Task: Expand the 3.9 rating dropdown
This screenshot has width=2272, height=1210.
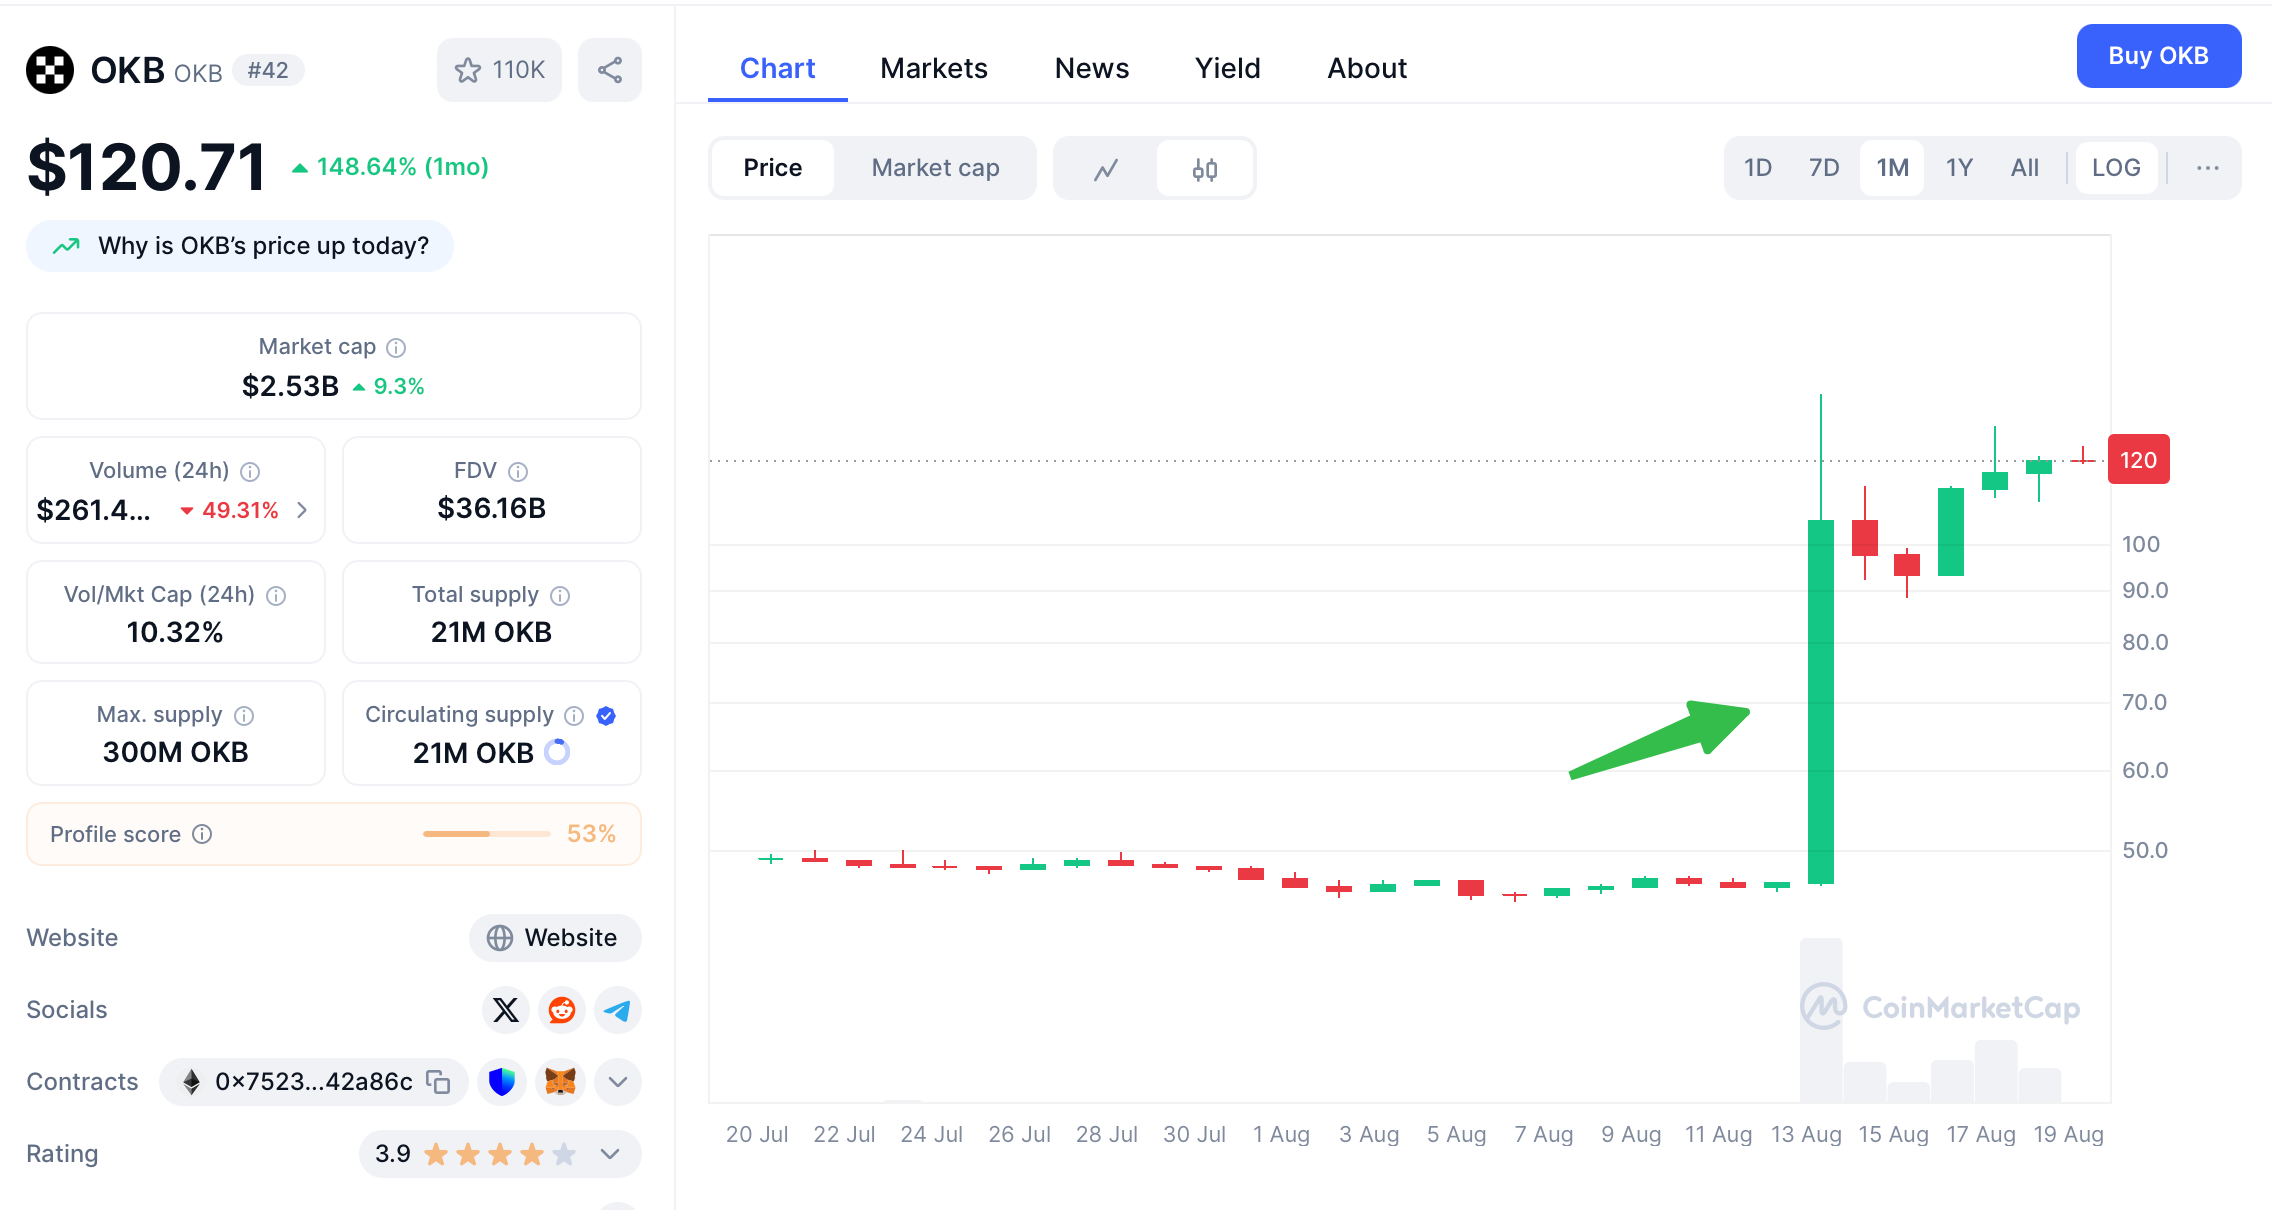Action: click(610, 1154)
